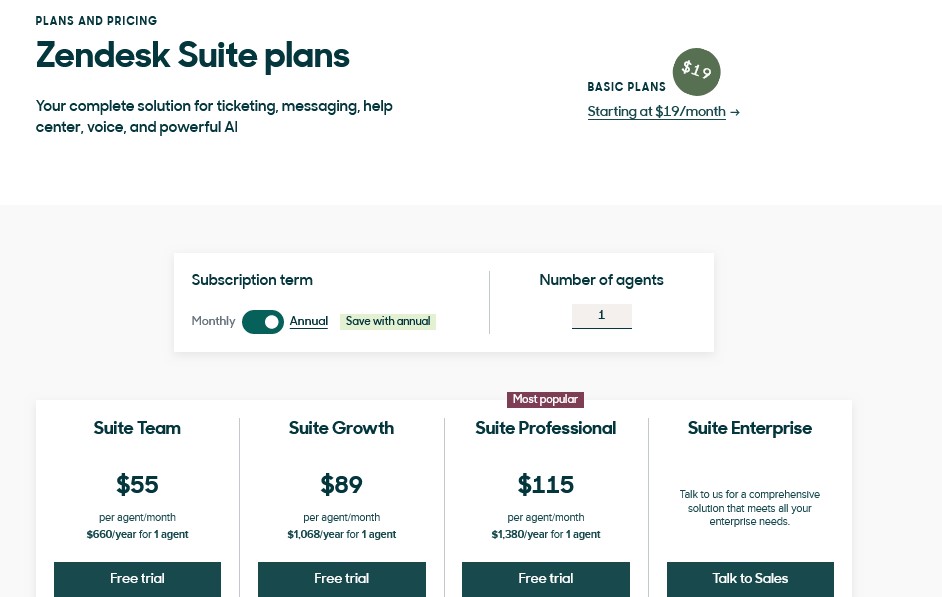Click the arrow after Starting at $19/month
This screenshot has height=597, width=942.
point(735,112)
